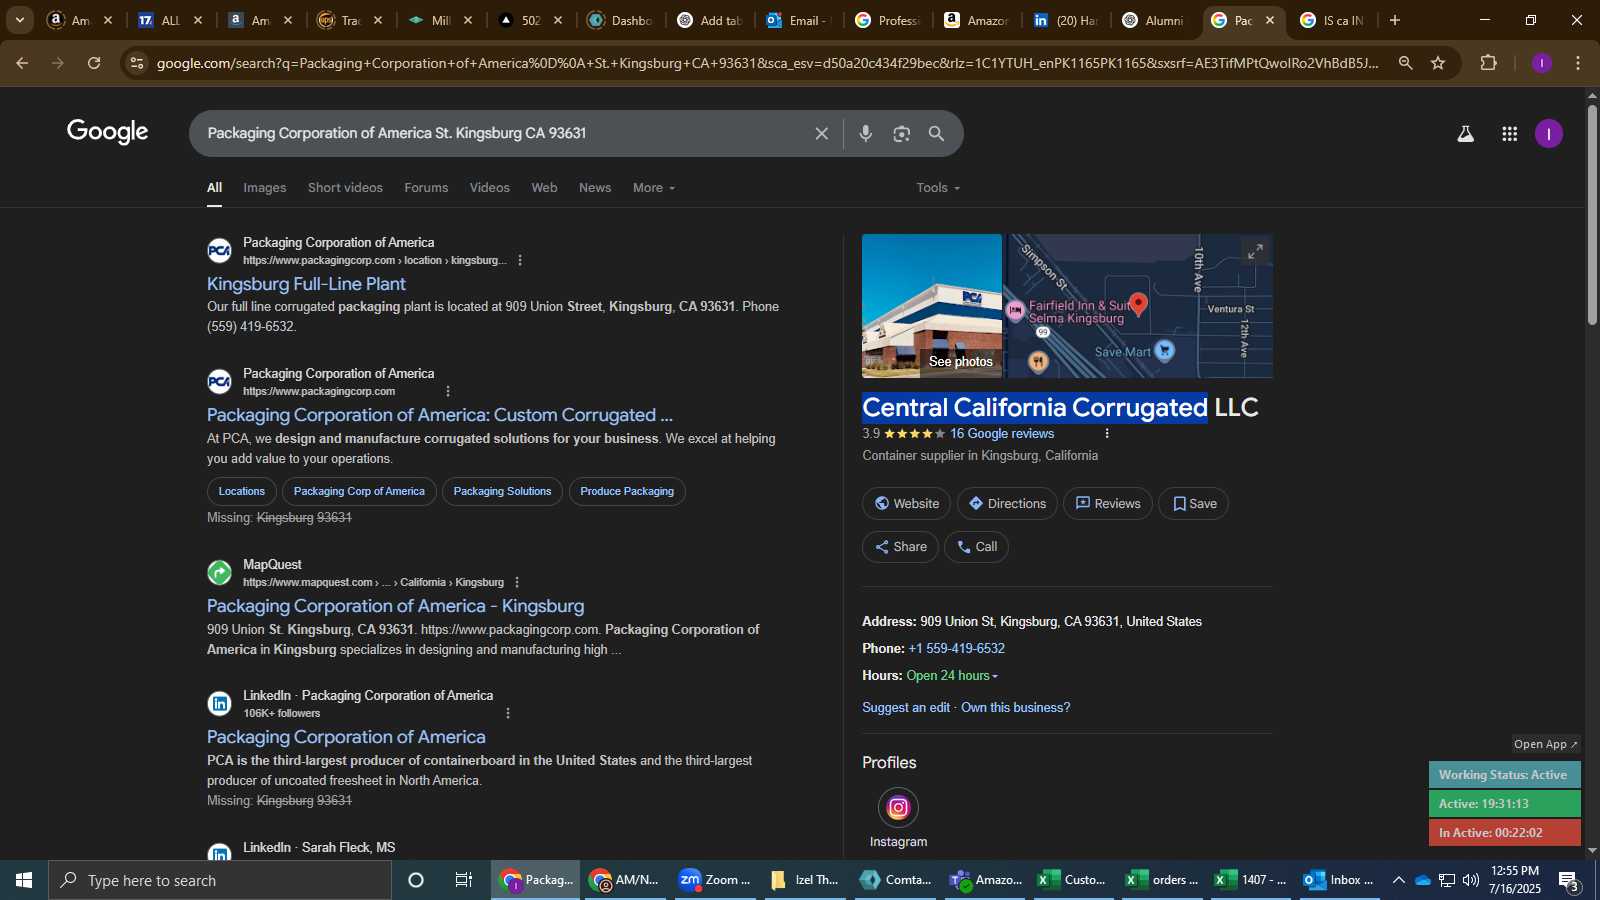Clear the search box text
The image size is (1600, 900).
[821, 134]
